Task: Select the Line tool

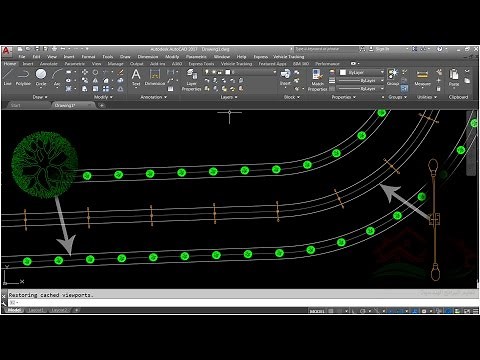Action: pos(8,77)
